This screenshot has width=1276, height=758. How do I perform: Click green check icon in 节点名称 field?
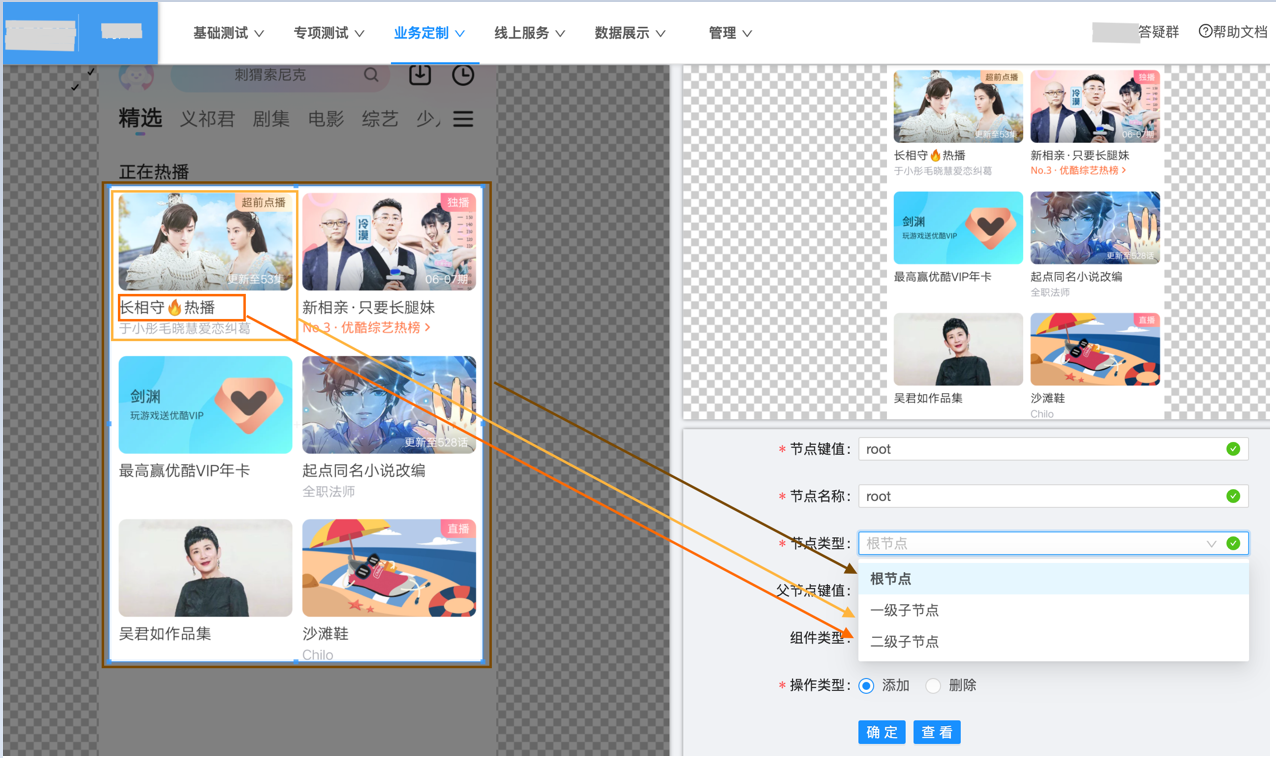[x=1233, y=496]
